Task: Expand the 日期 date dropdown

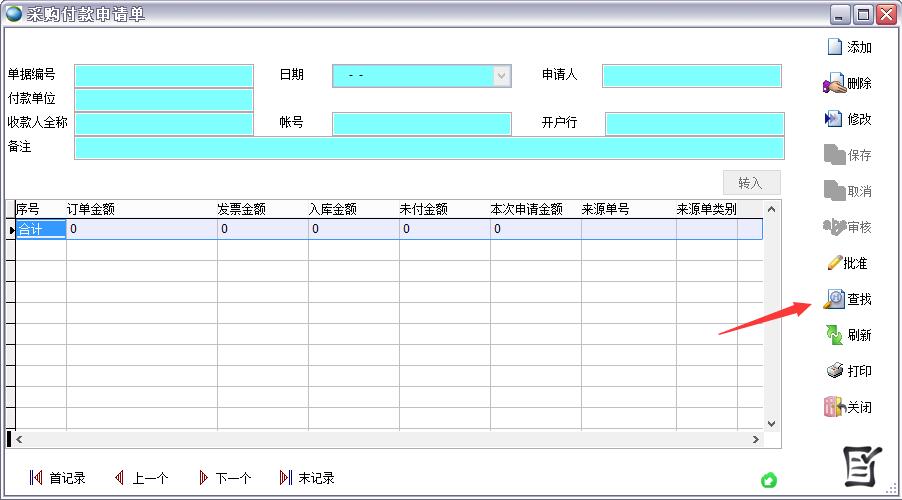Action: [501, 76]
